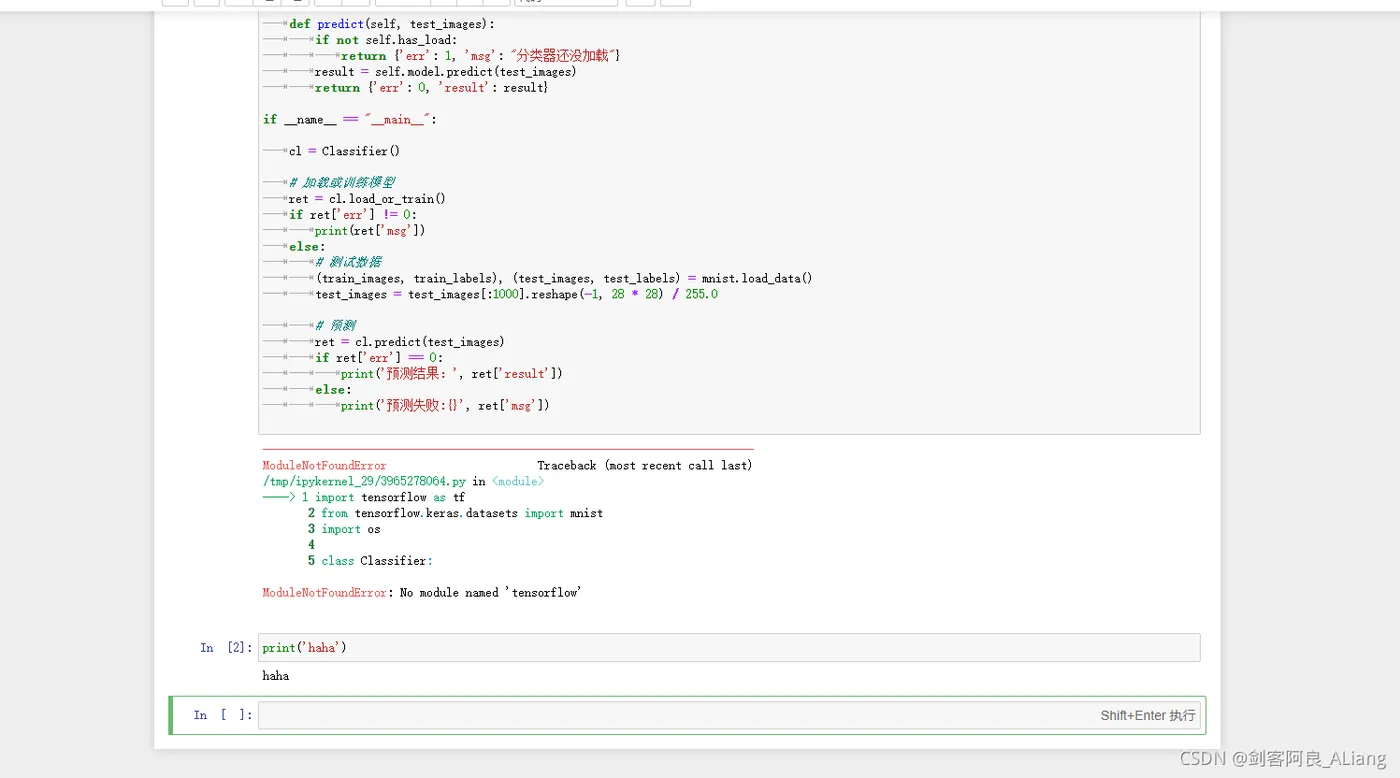Click traceback line 3 import os
The image size is (1400, 778).
pyautogui.click(x=344, y=529)
